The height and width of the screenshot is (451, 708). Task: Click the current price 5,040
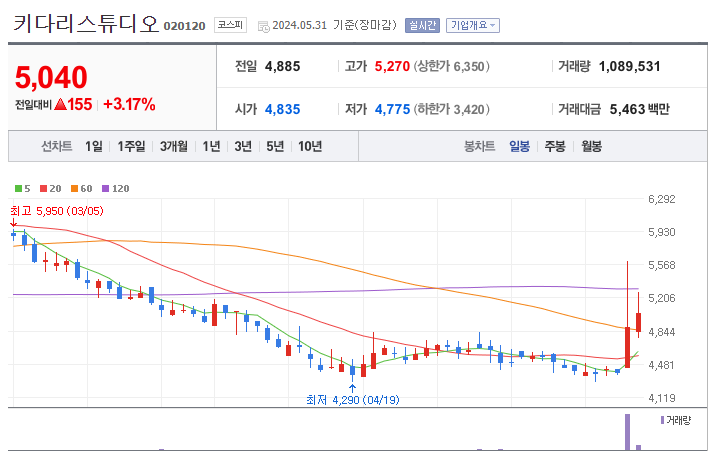coord(51,77)
